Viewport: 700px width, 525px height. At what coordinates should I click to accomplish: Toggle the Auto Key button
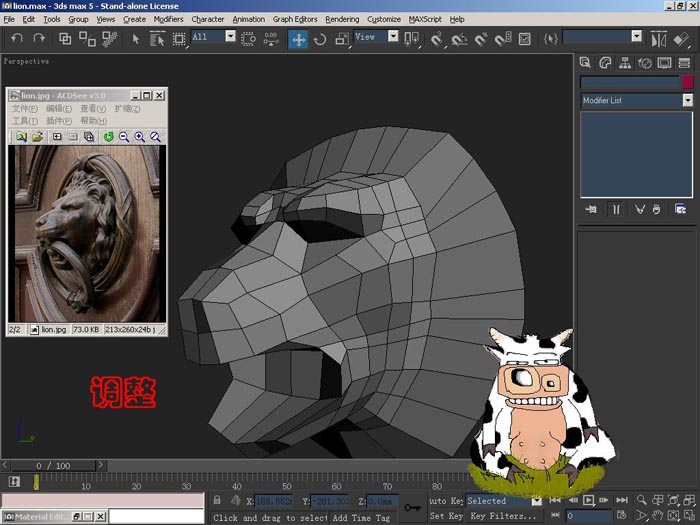[x=446, y=501]
